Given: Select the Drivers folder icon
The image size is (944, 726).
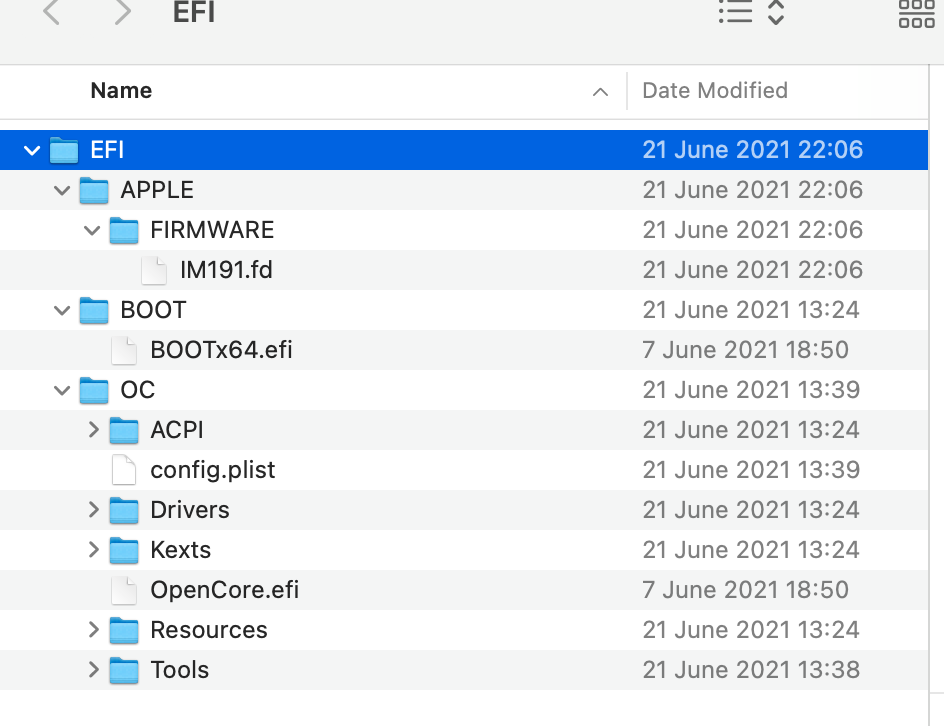Looking at the screenshot, I should (124, 510).
